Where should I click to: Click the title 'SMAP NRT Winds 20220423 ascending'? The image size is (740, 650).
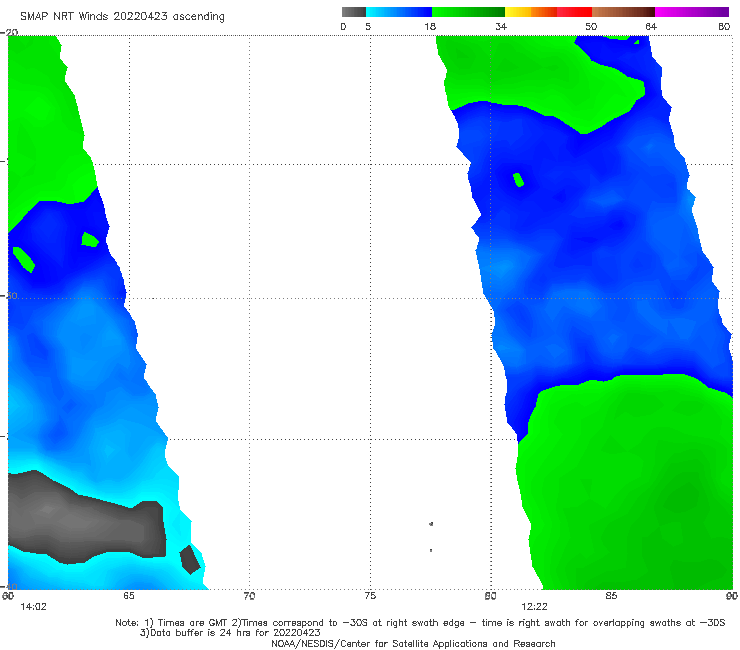click(x=122, y=17)
